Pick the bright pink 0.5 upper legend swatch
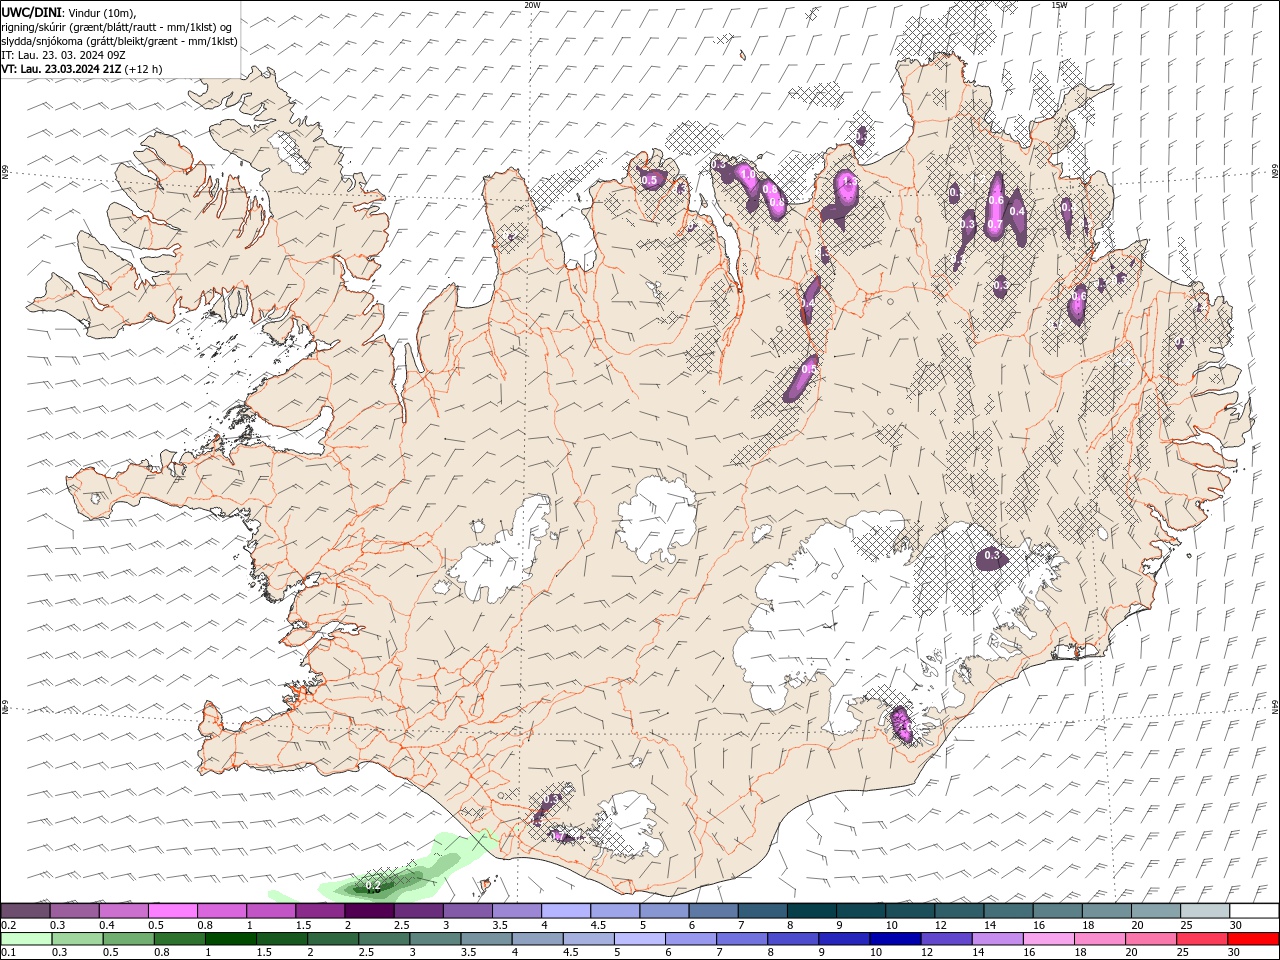The image size is (1280, 960). pos(173,911)
